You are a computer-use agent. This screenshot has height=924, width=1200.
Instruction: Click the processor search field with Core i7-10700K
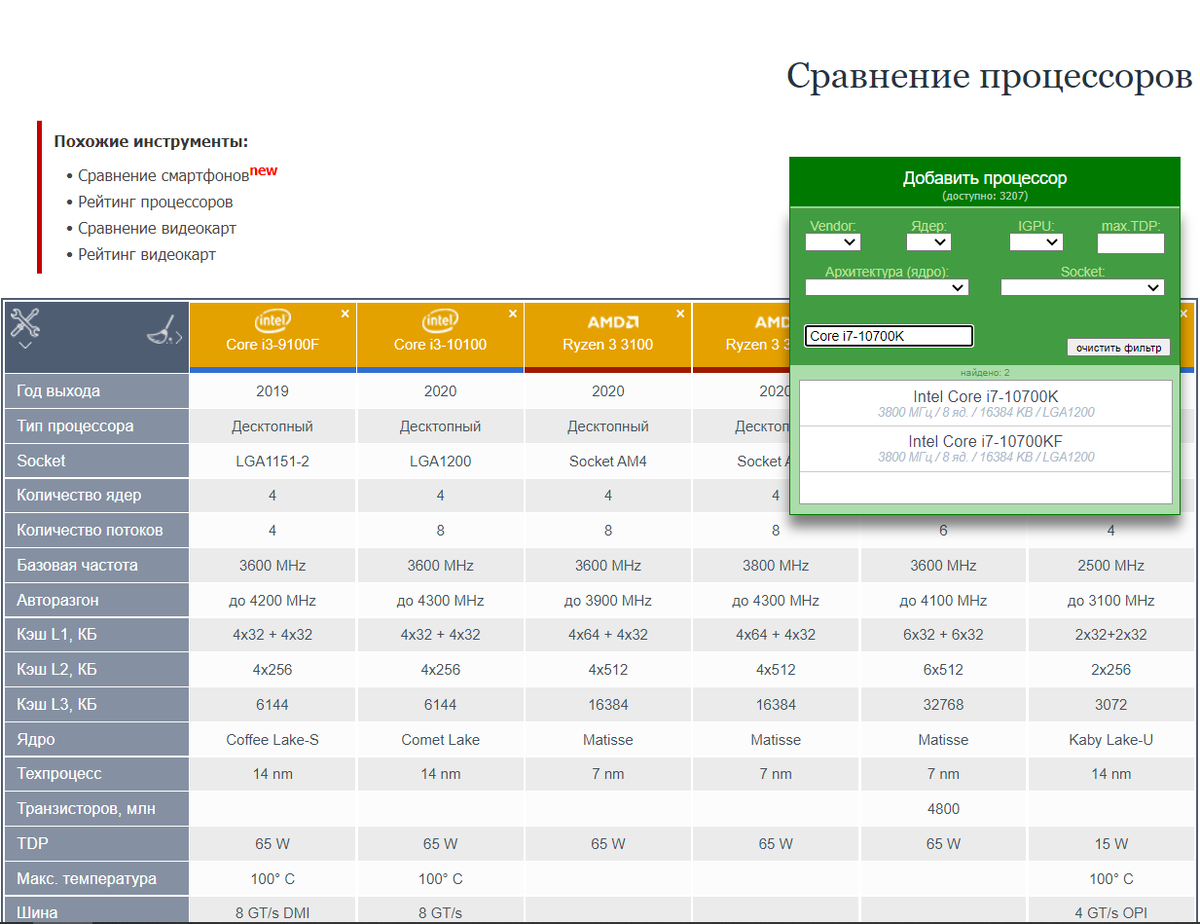click(889, 336)
